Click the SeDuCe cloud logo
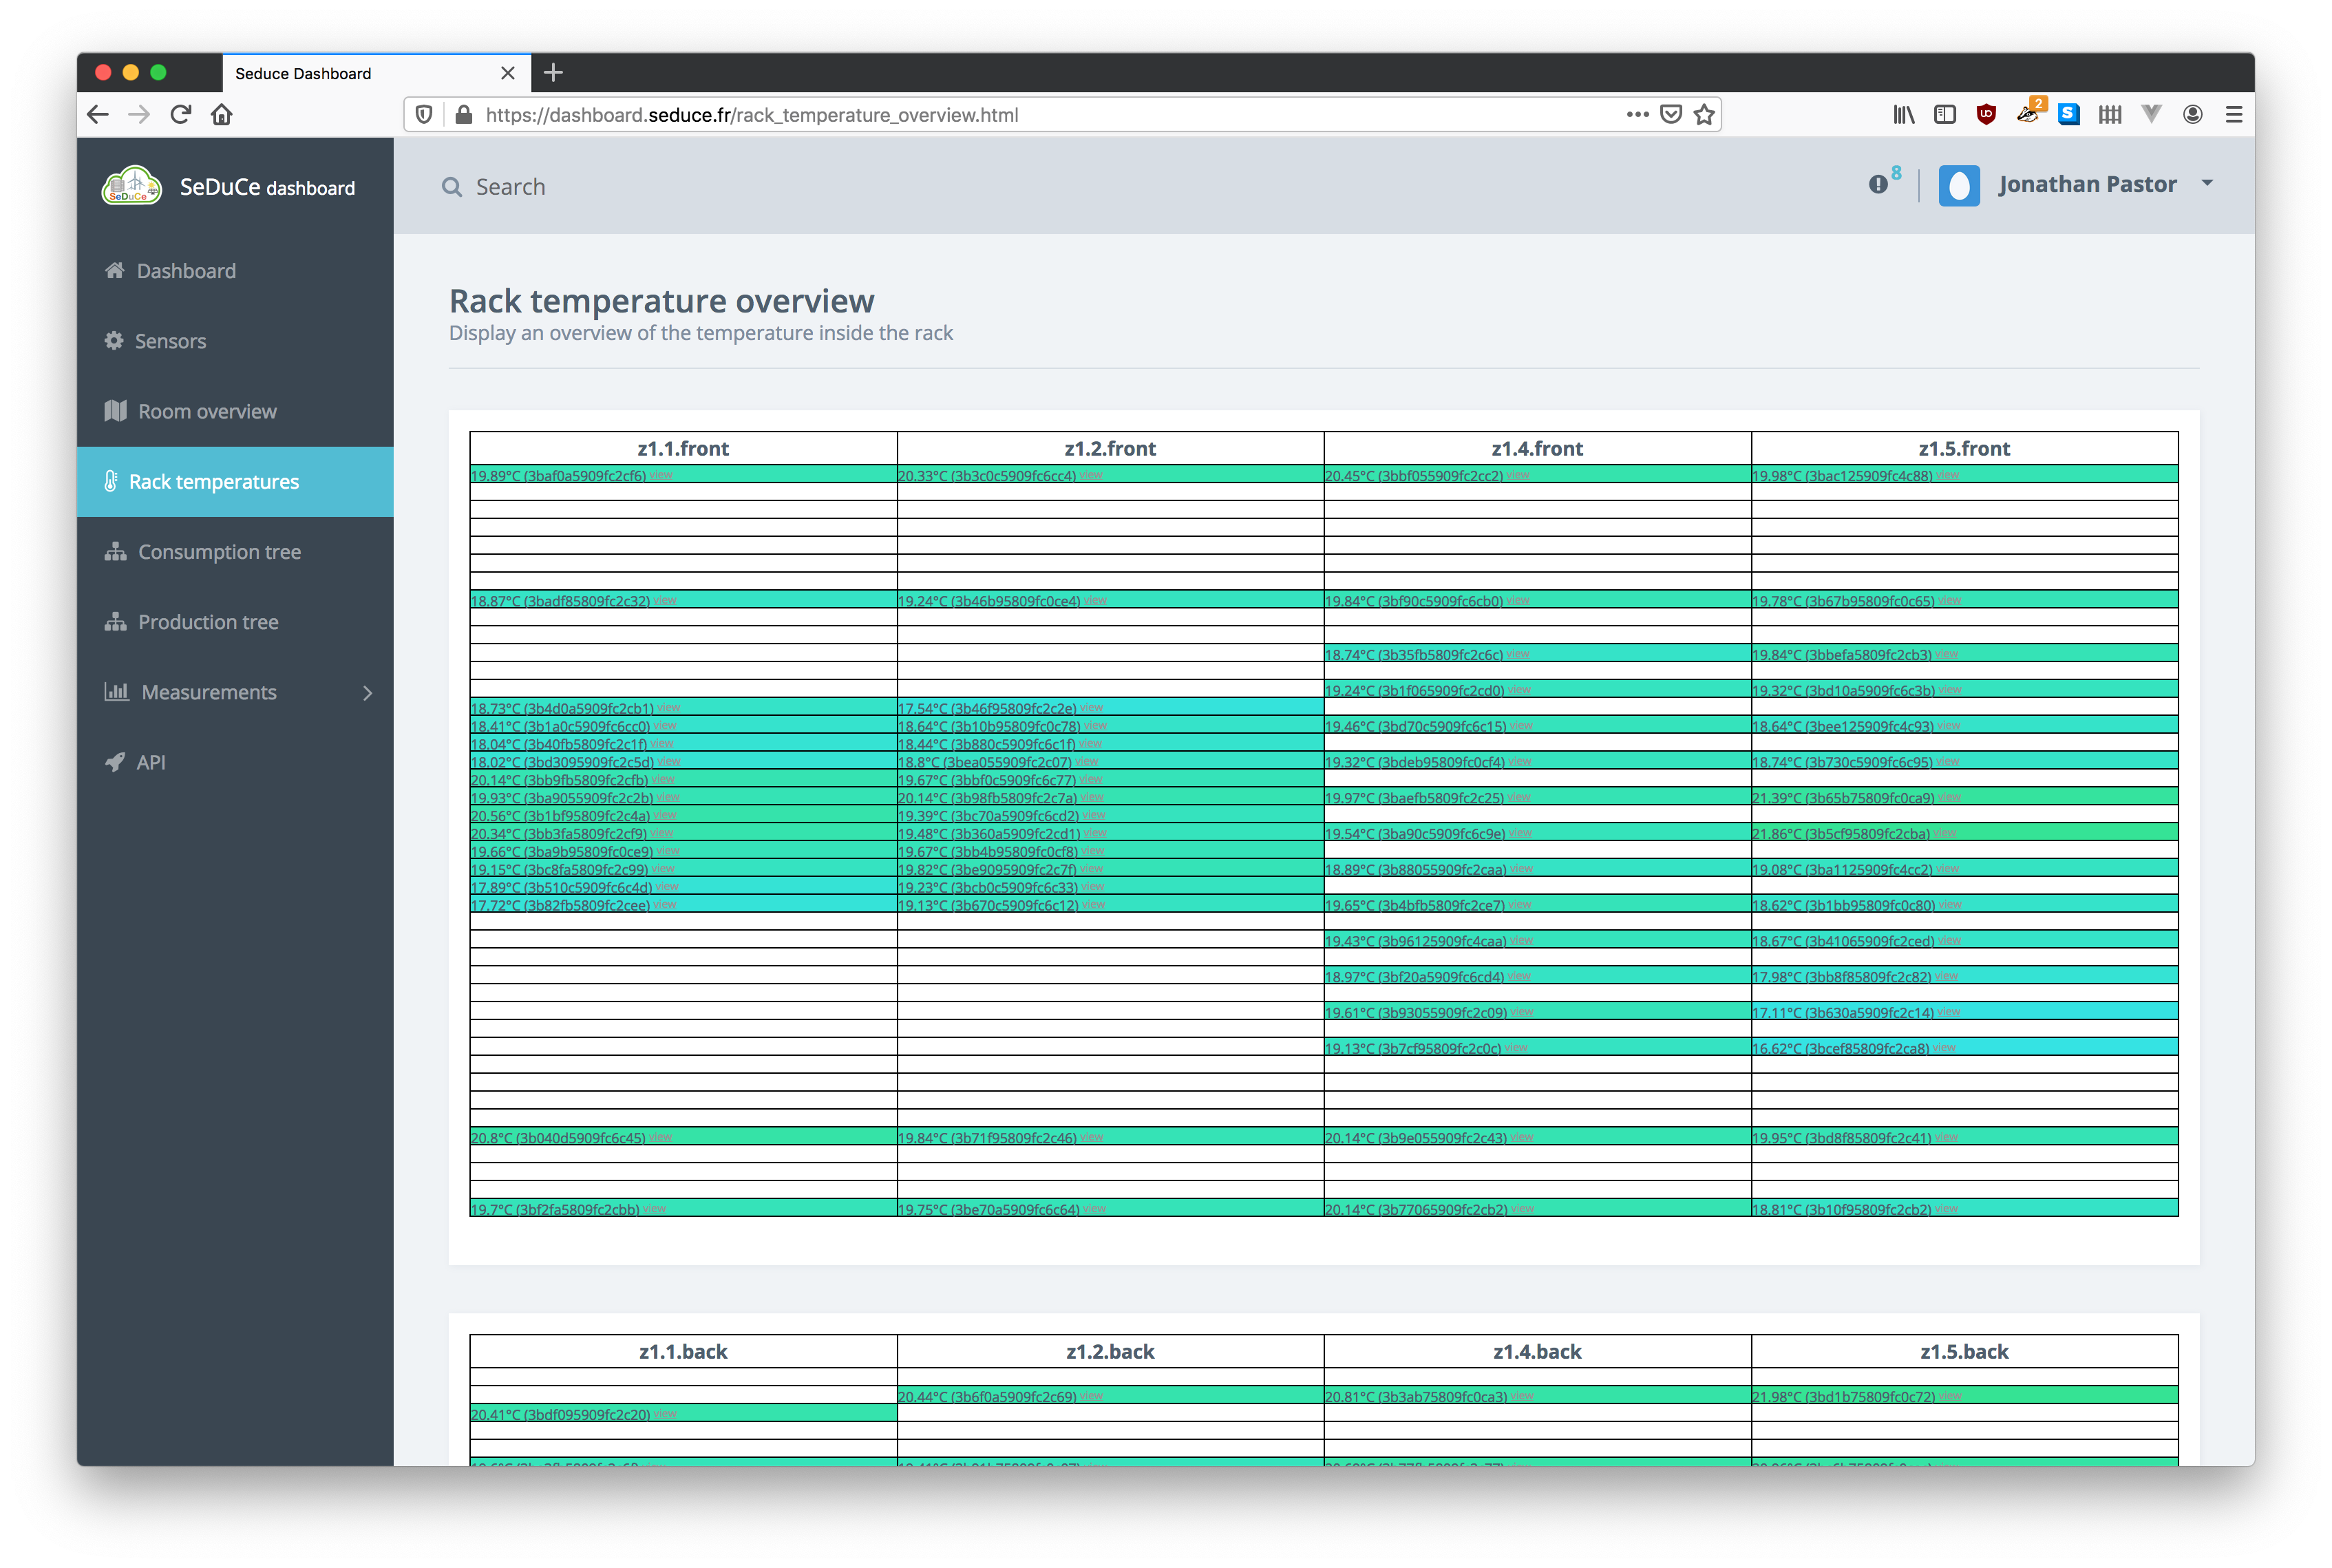This screenshot has height=1568, width=2332. pos(131,186)
